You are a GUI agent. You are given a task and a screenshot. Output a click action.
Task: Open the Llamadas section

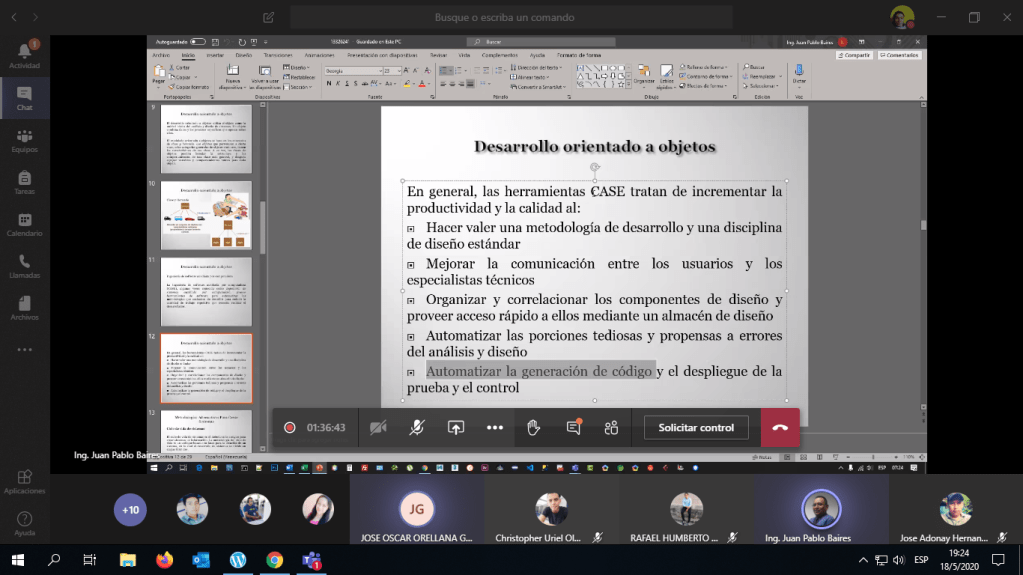[24, 266]
